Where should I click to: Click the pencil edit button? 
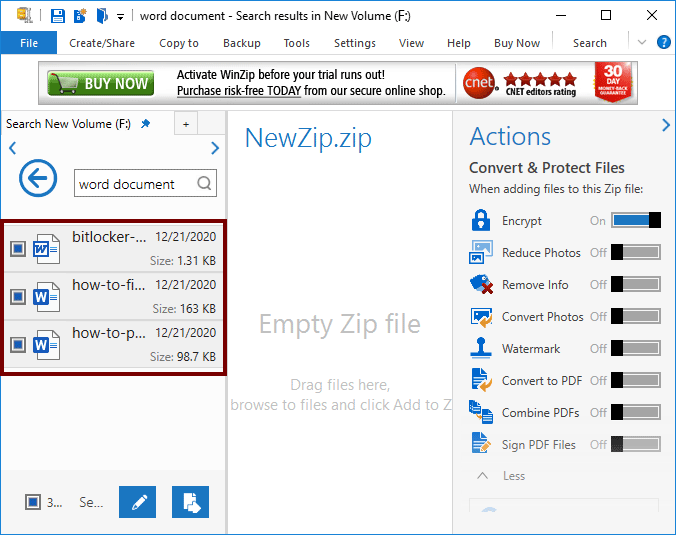(x=138, y=502)
